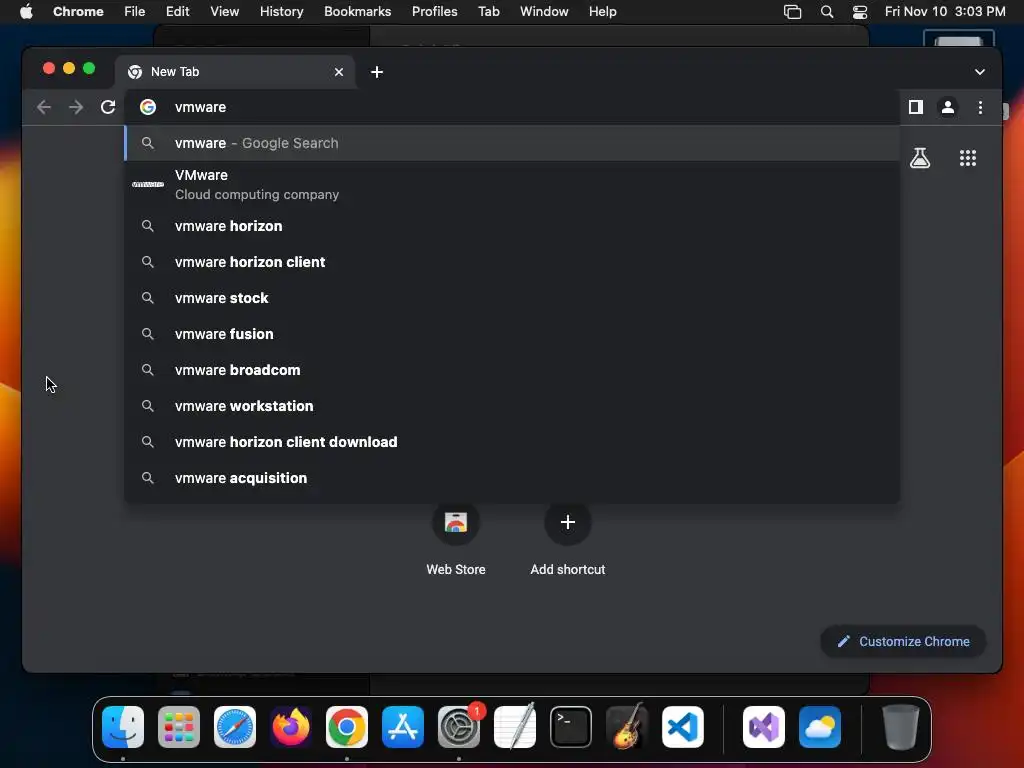Open the Edit menu
Screen dimensions: 1024x768
tap(177, 12)
